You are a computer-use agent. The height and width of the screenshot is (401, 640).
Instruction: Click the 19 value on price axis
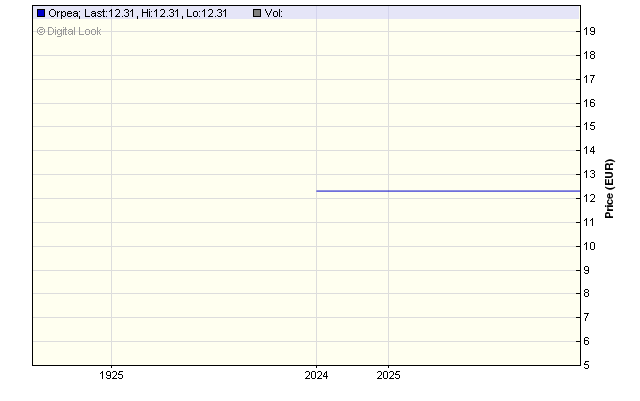pyautogui.click(x=589, y=31)
